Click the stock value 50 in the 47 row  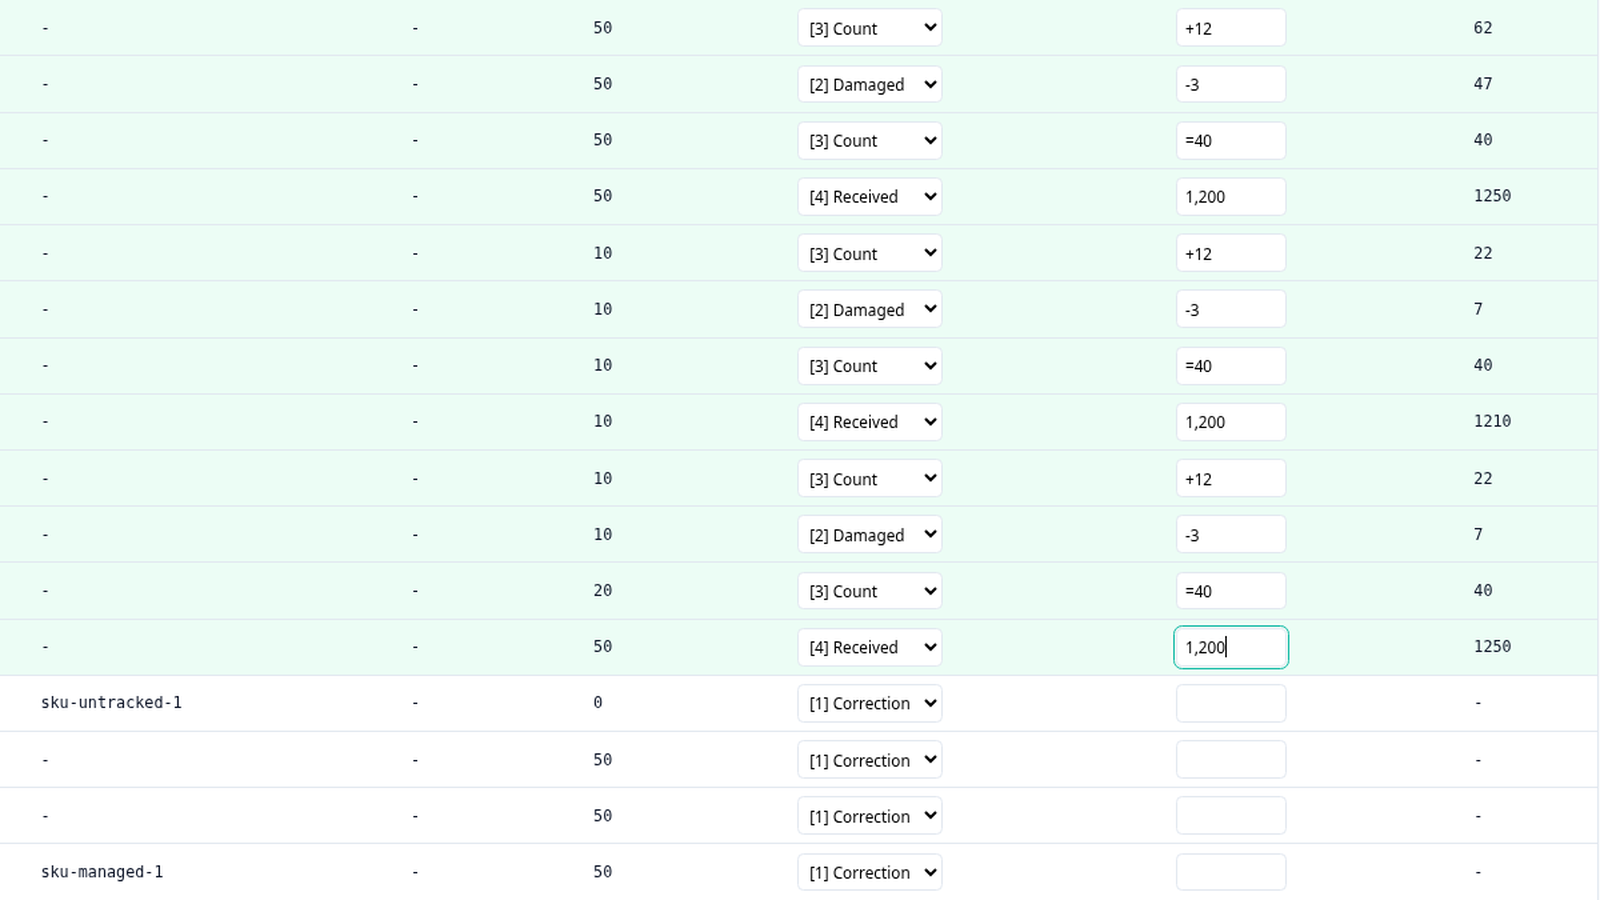602,84
